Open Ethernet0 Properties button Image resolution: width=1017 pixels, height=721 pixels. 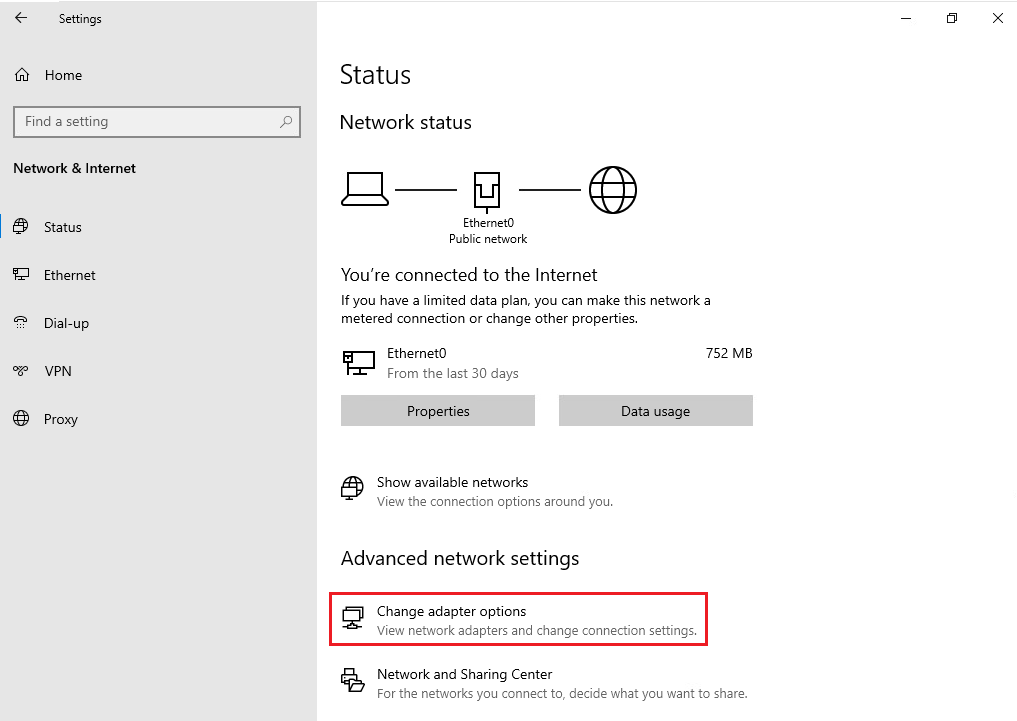click(x=438, y=411)
